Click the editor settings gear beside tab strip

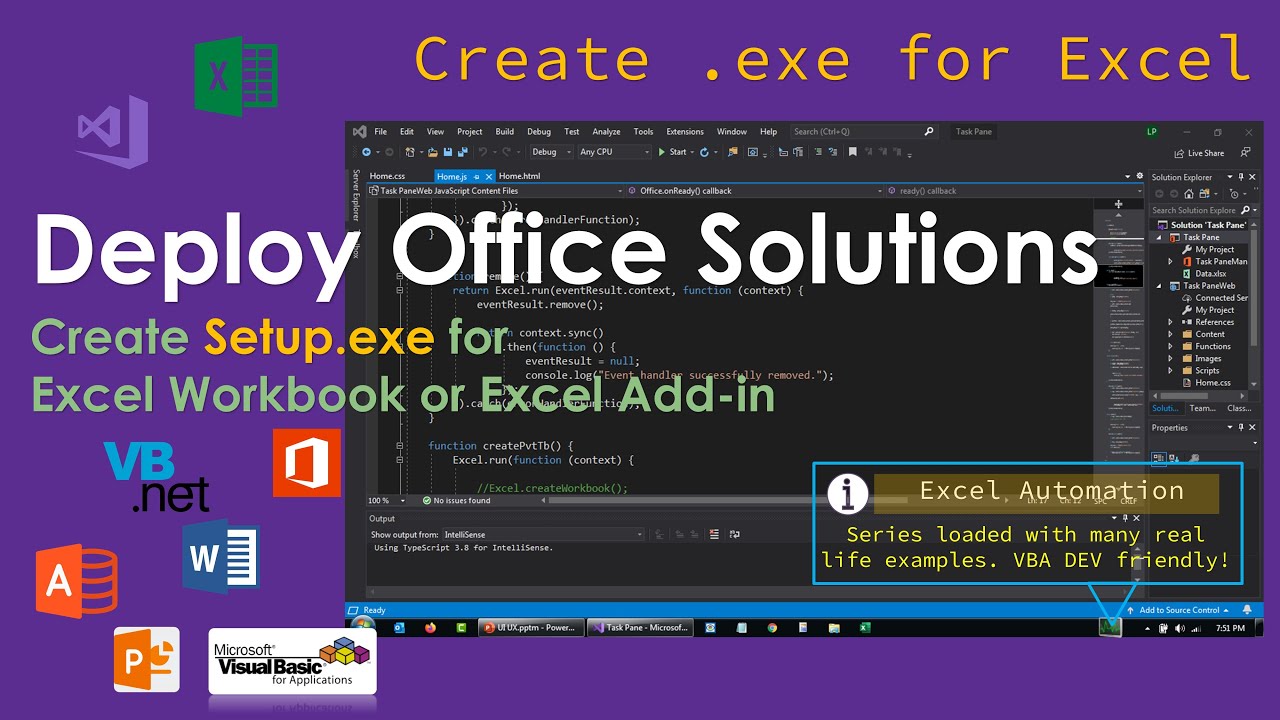pyautogui.click(x=1138, y=176)
